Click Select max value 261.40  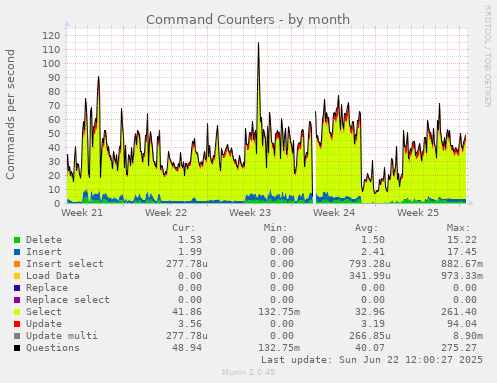(x=459, y=312)
